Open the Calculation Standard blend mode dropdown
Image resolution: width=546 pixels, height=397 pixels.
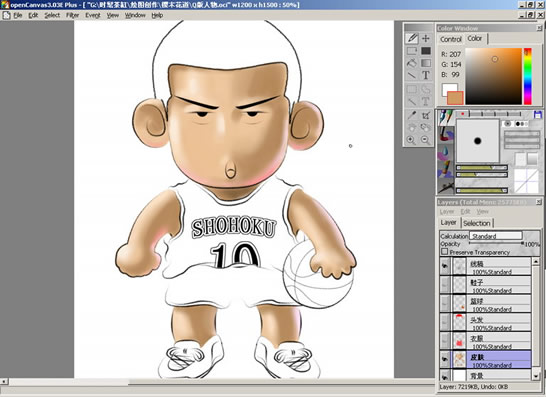(496, 236)
